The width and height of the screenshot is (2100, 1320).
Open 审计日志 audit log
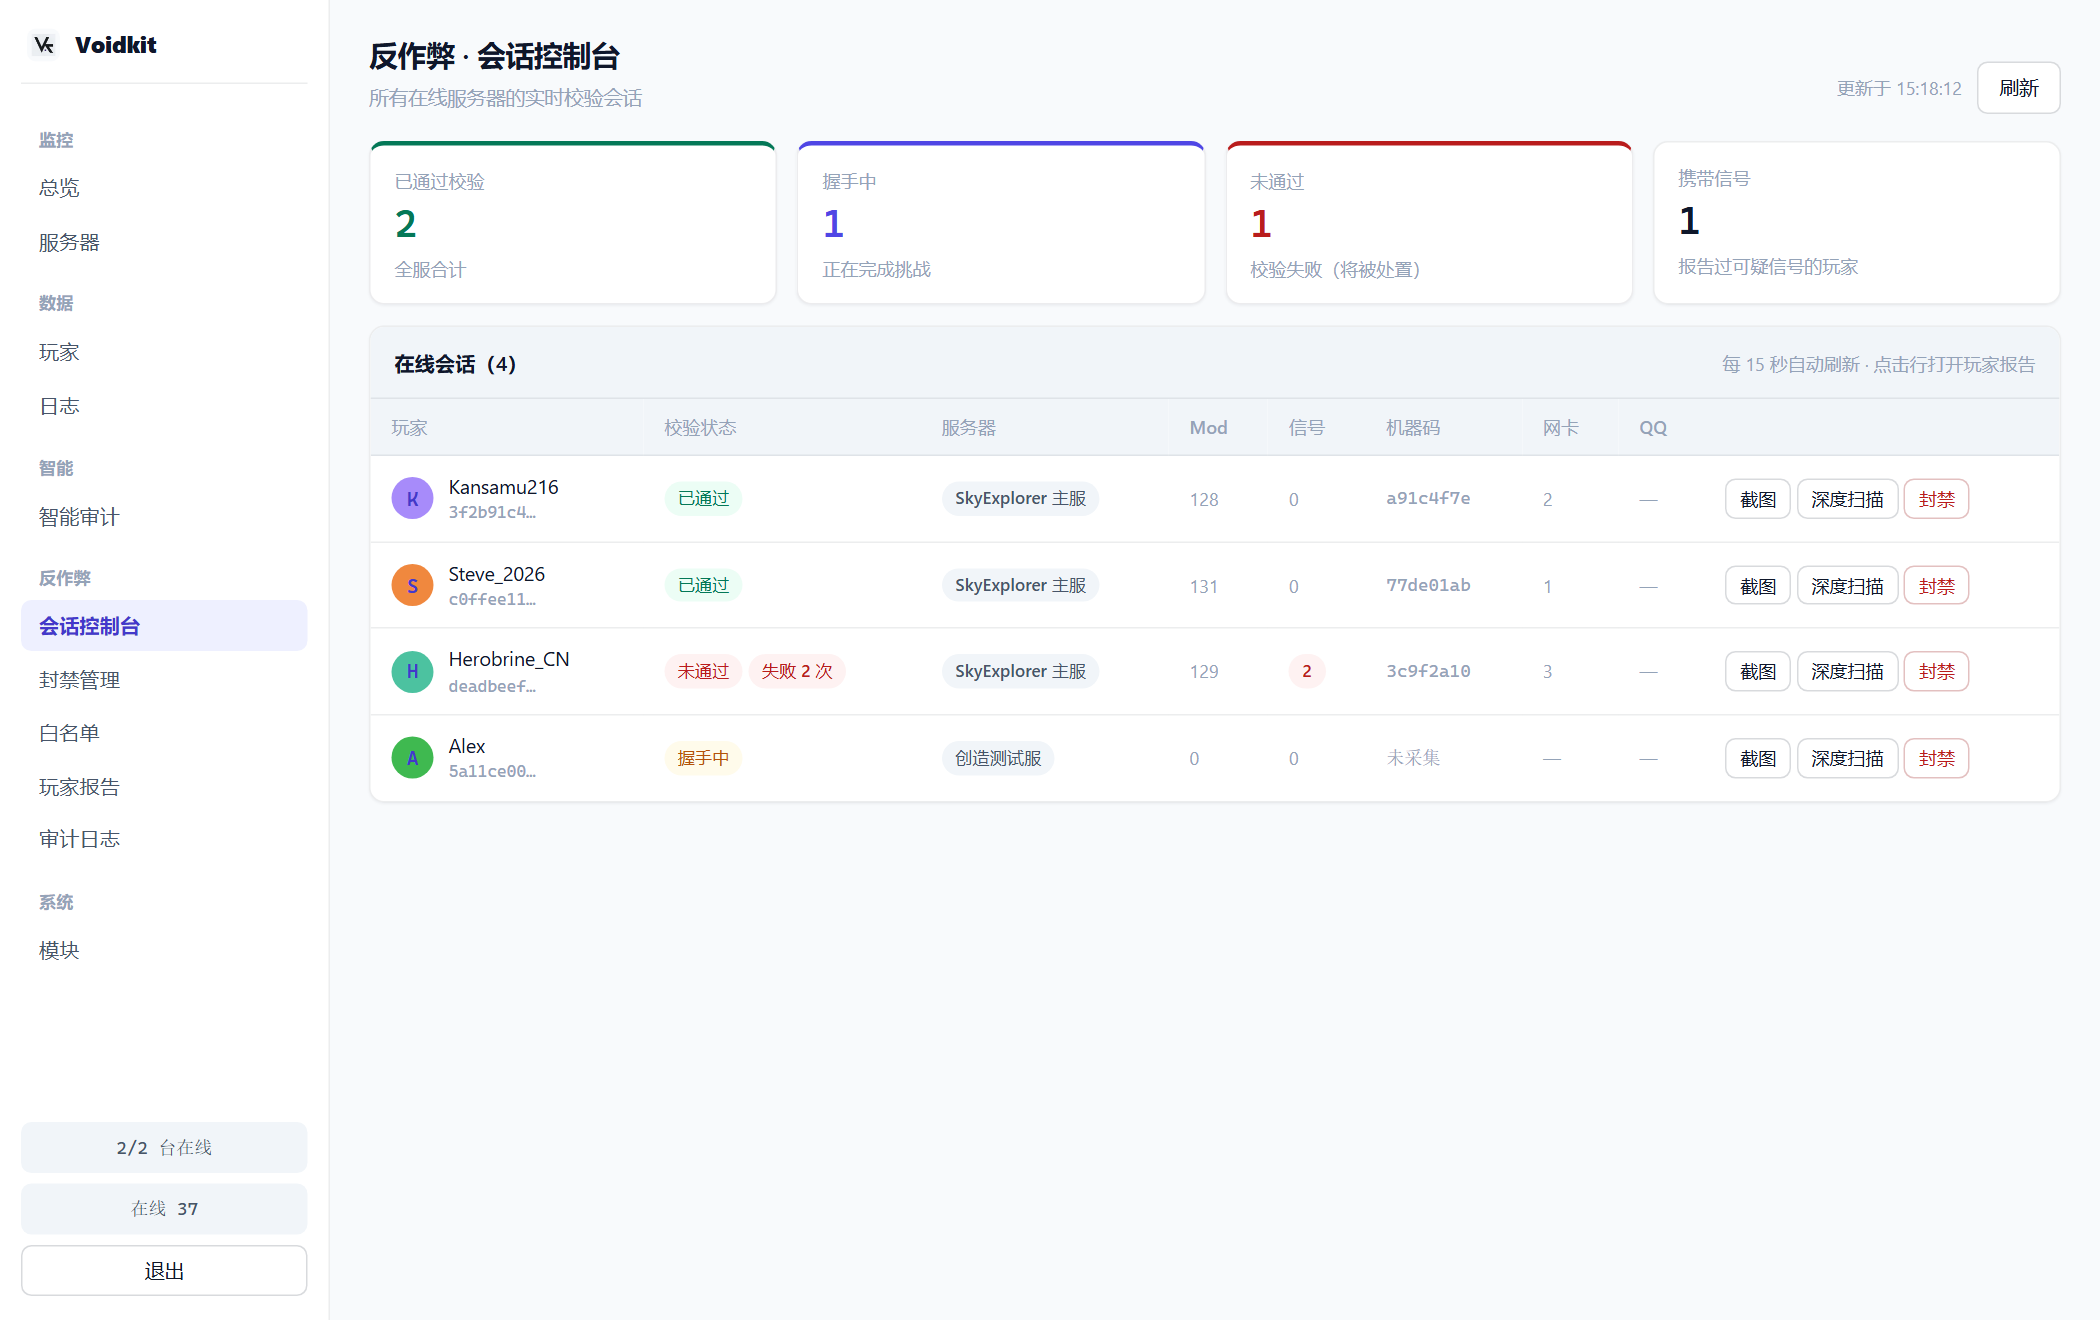point(164,839)
